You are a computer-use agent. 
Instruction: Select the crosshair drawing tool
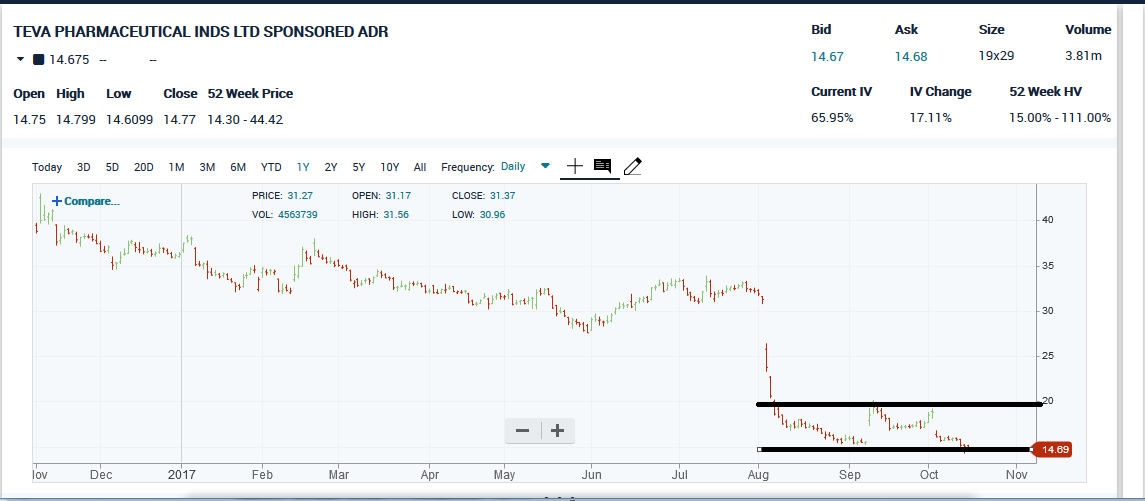click(575, 167)
